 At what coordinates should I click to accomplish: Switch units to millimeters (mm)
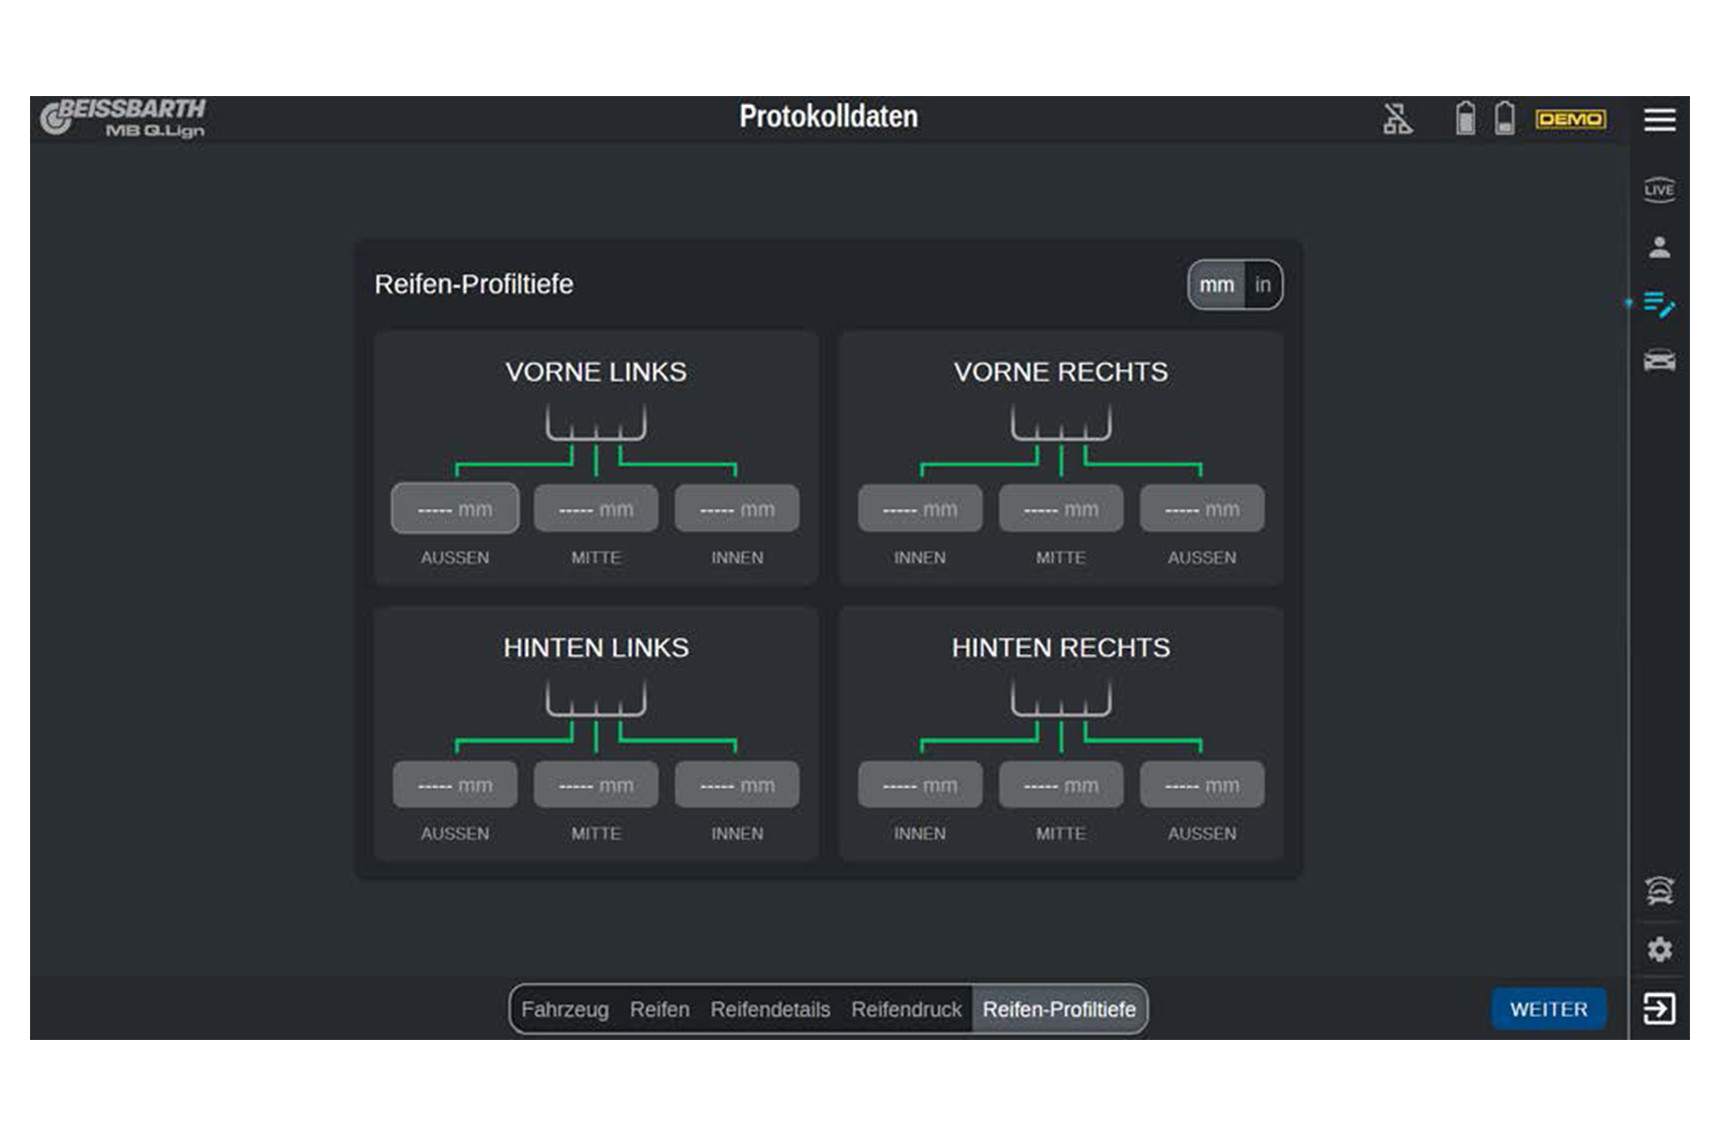point(1216,285)
